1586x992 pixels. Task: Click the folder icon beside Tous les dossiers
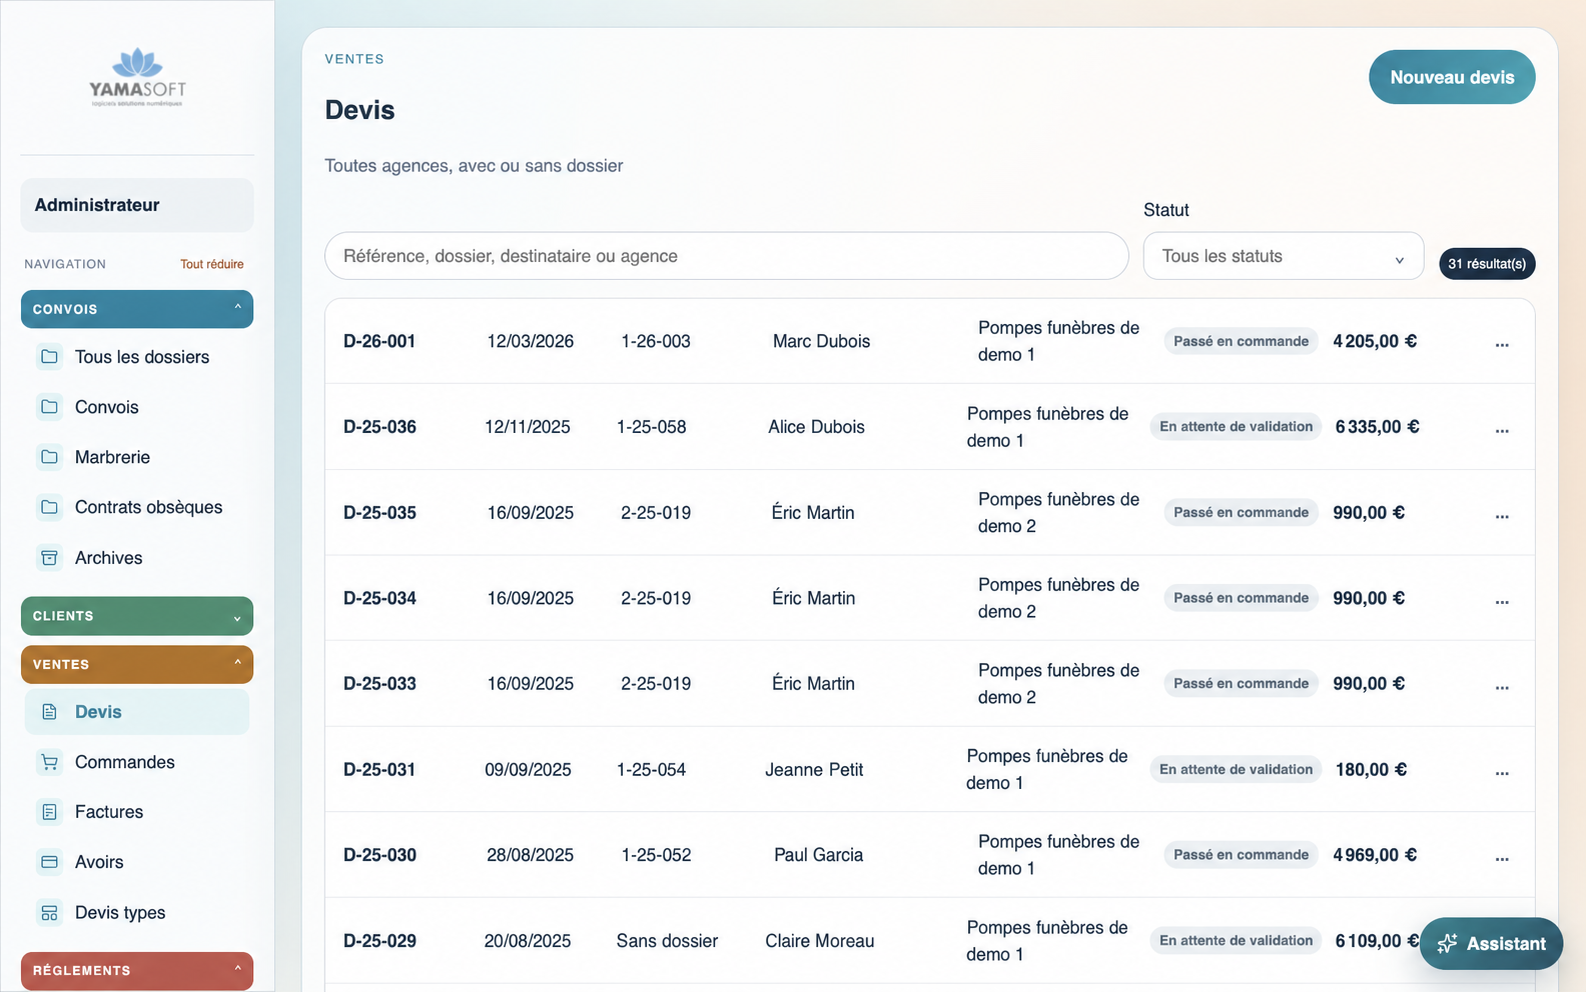point(49,357)
